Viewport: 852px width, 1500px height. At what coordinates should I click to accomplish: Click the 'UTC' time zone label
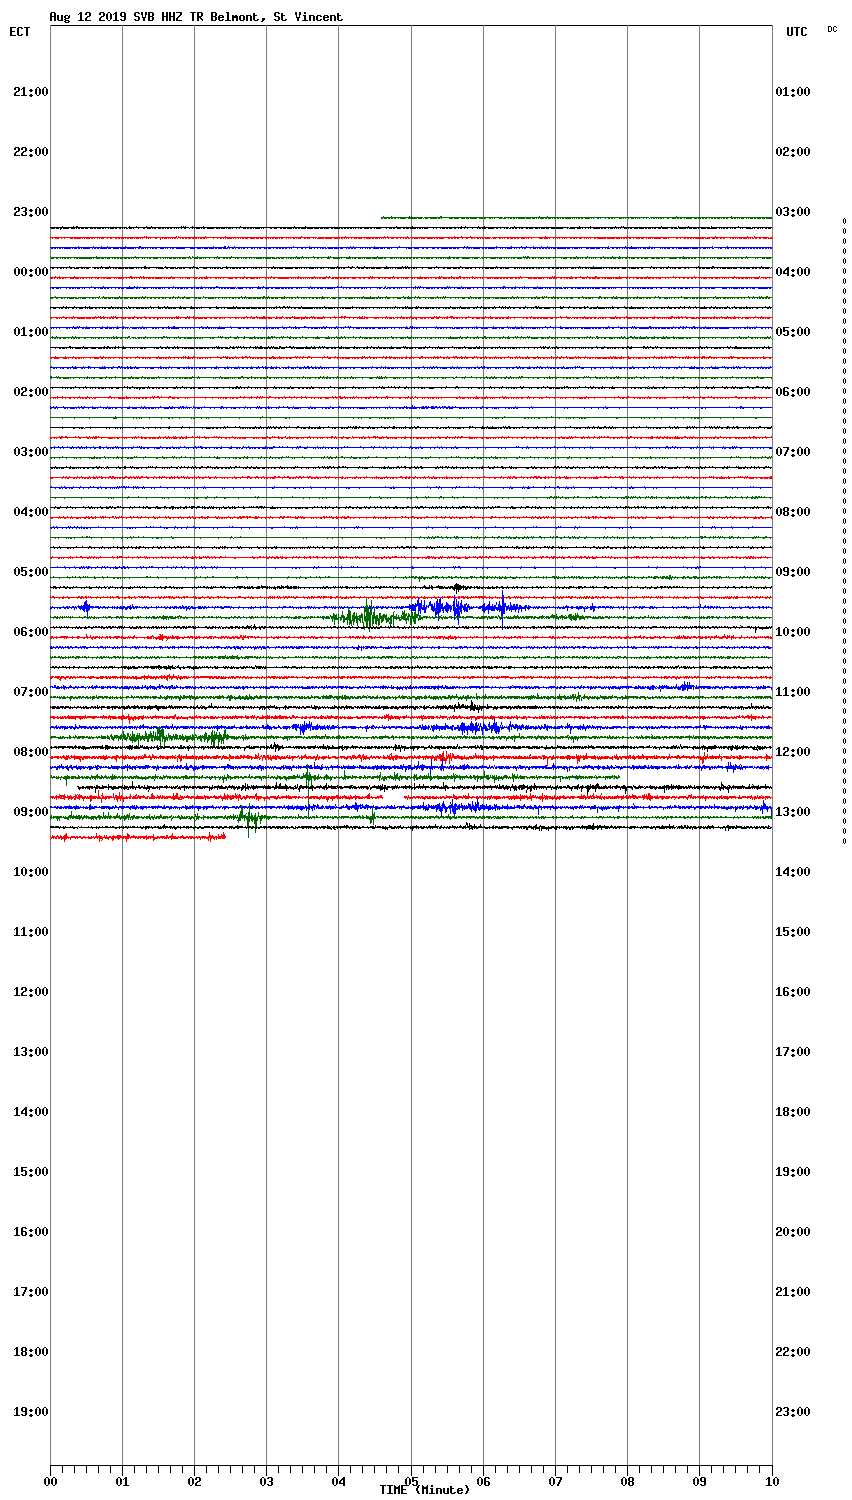pos(797,32)
